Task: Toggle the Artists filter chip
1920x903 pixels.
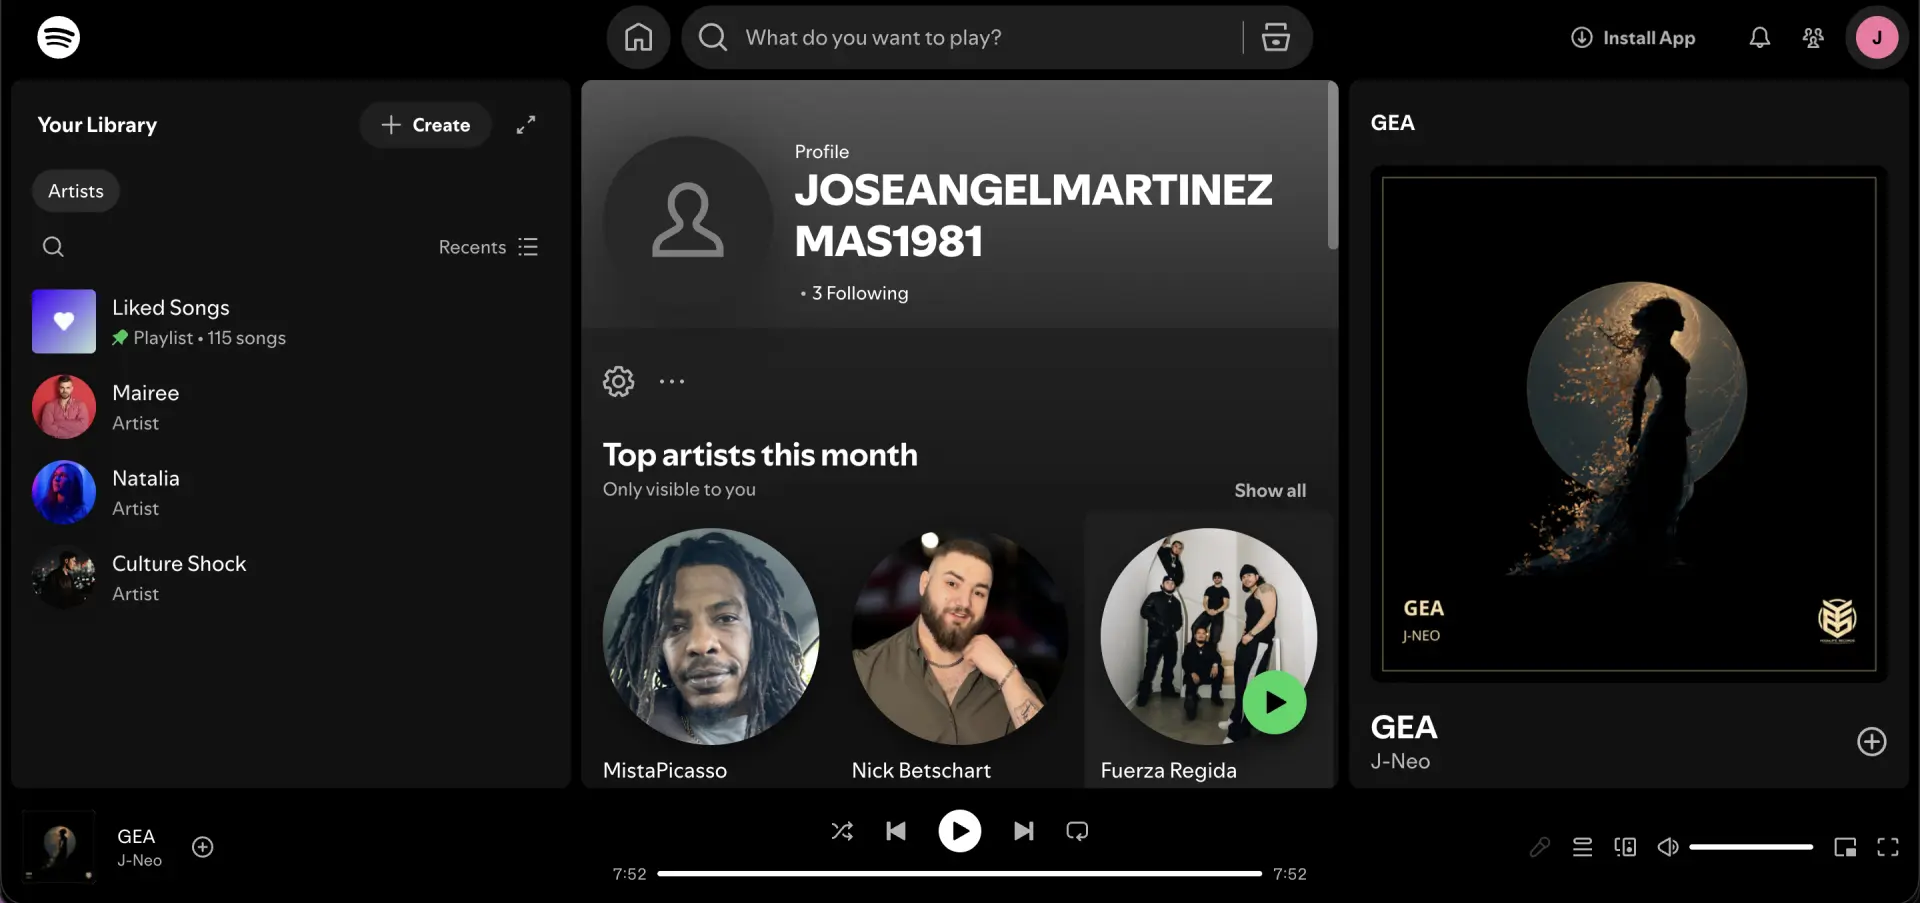Action: click(x=76, y=191)
